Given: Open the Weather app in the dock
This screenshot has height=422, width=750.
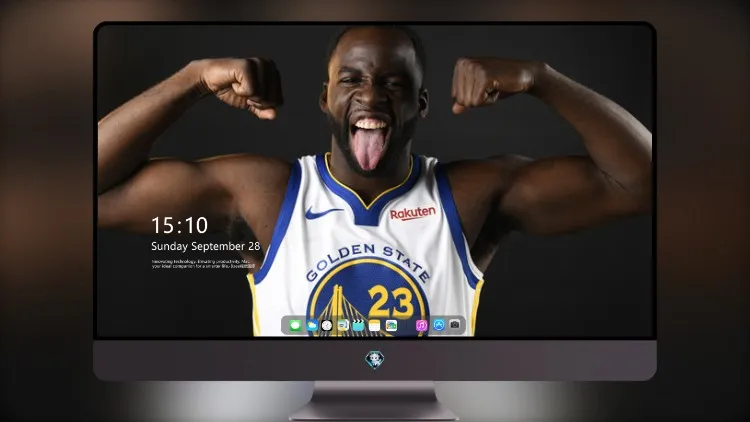Looking at the screenshot, I should [311, 326].
